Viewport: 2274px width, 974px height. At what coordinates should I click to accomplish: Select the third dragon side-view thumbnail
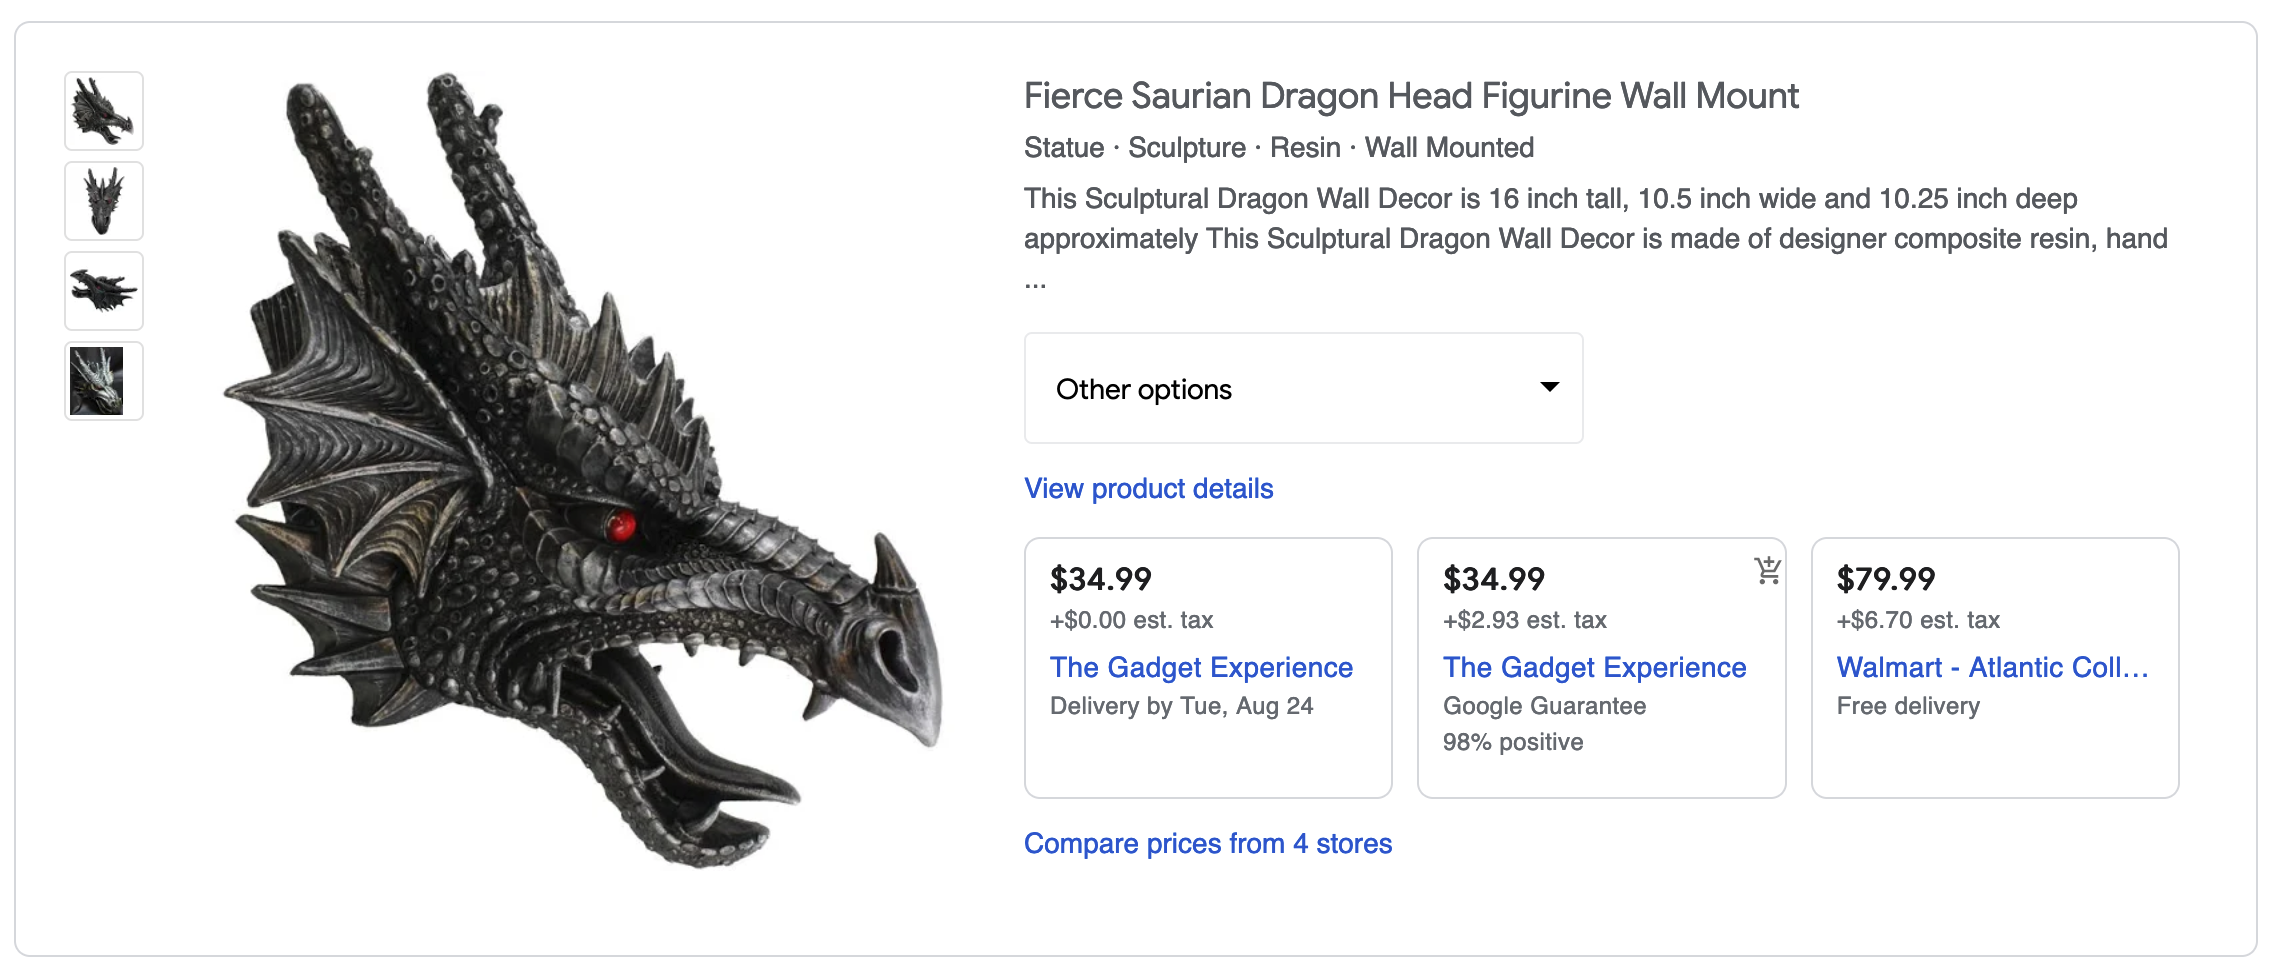click(103, 291)
